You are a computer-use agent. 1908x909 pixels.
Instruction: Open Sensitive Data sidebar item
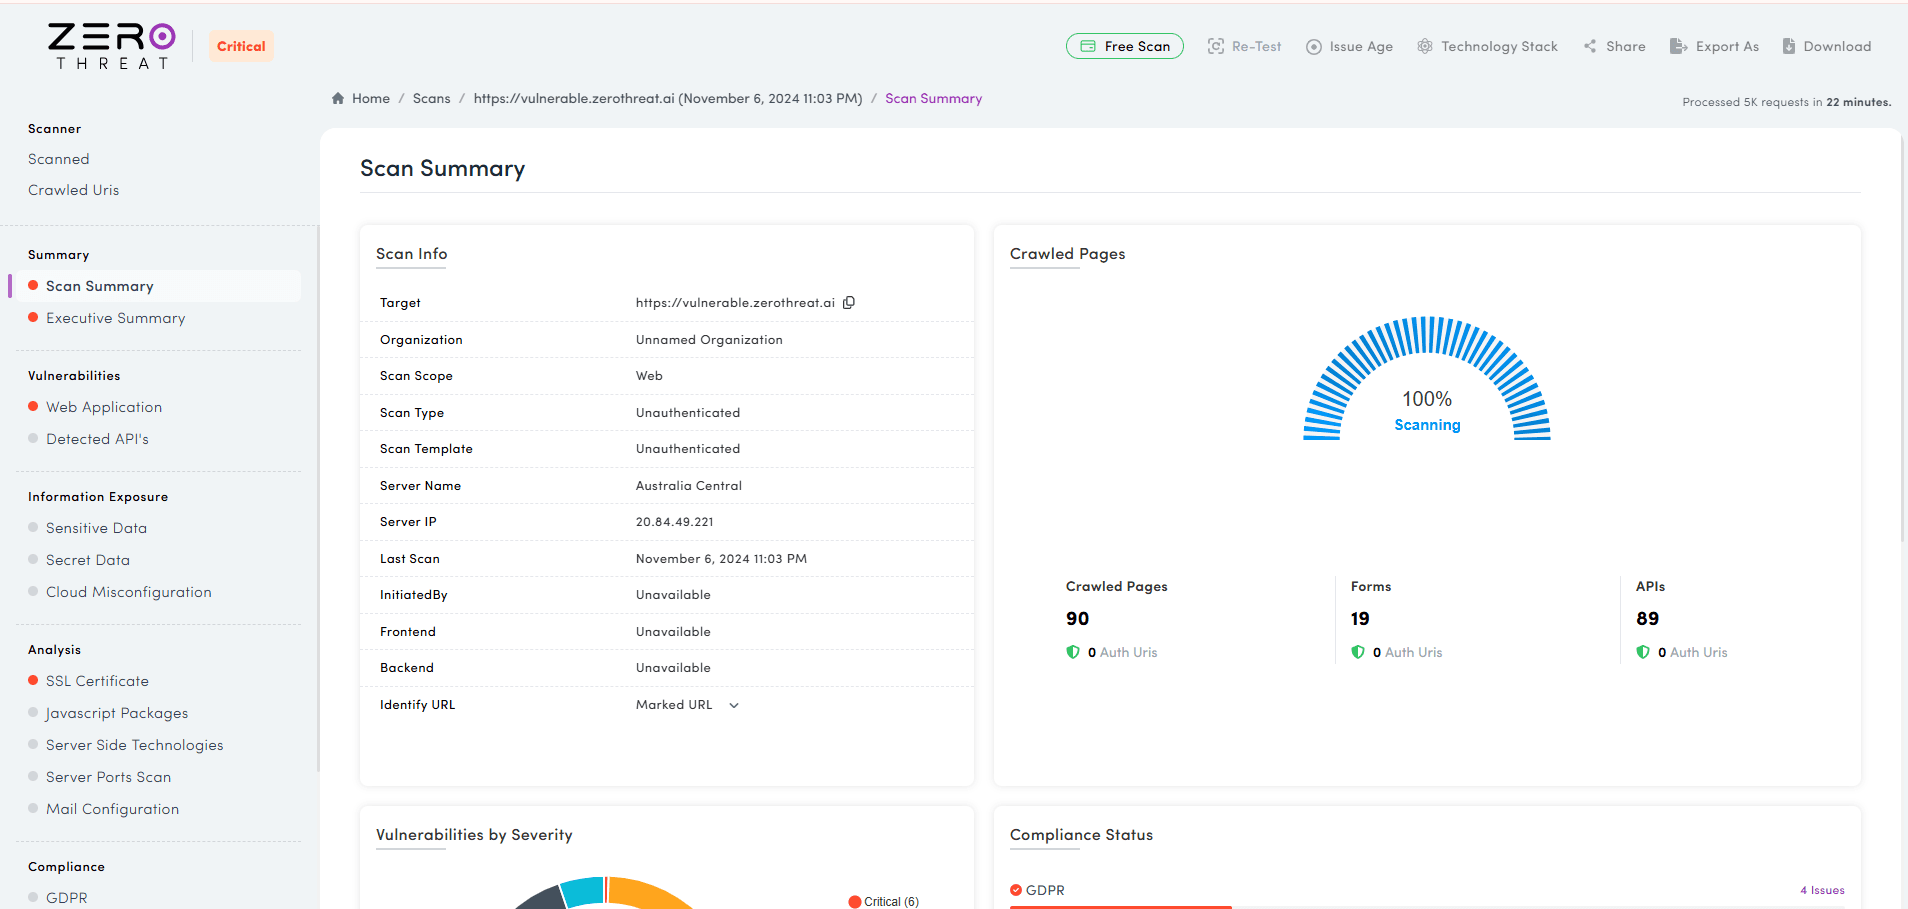point(96,528)
